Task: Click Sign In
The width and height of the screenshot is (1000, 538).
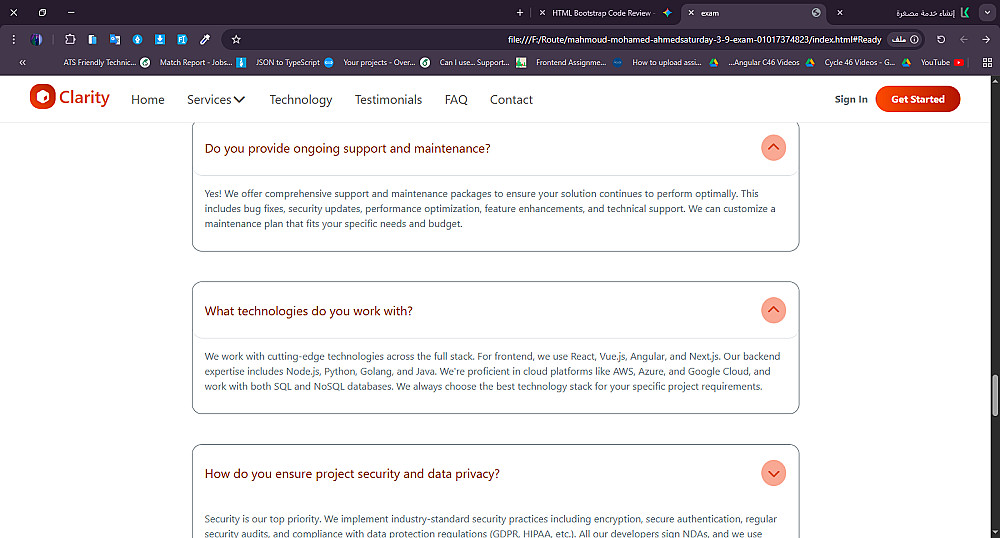Action: (851, 99)
